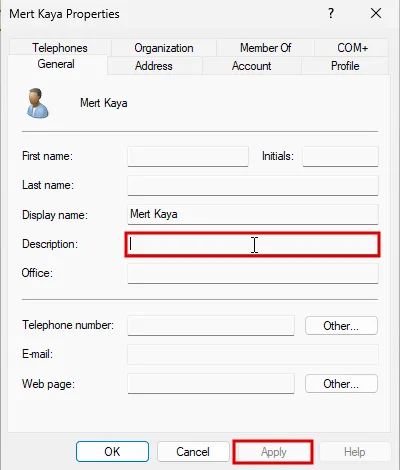Go to the Profile tab
The image size is (400, 470).
pos(345,66)
